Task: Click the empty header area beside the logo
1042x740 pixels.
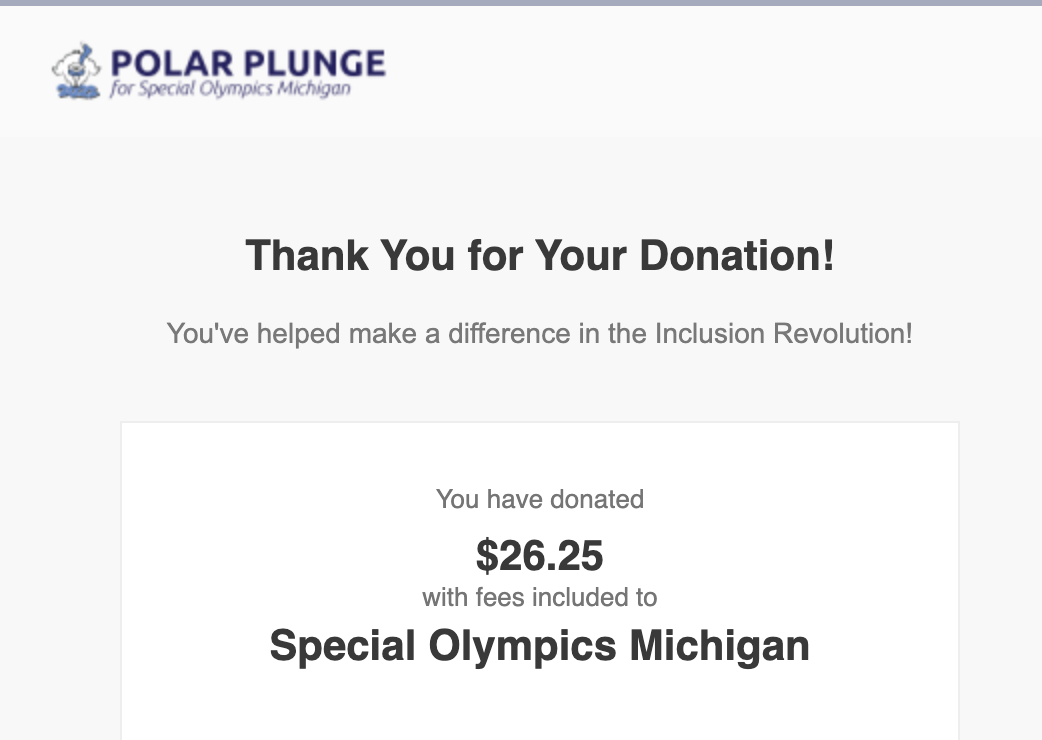Action: pyautogui.click(x=700, y=70)
